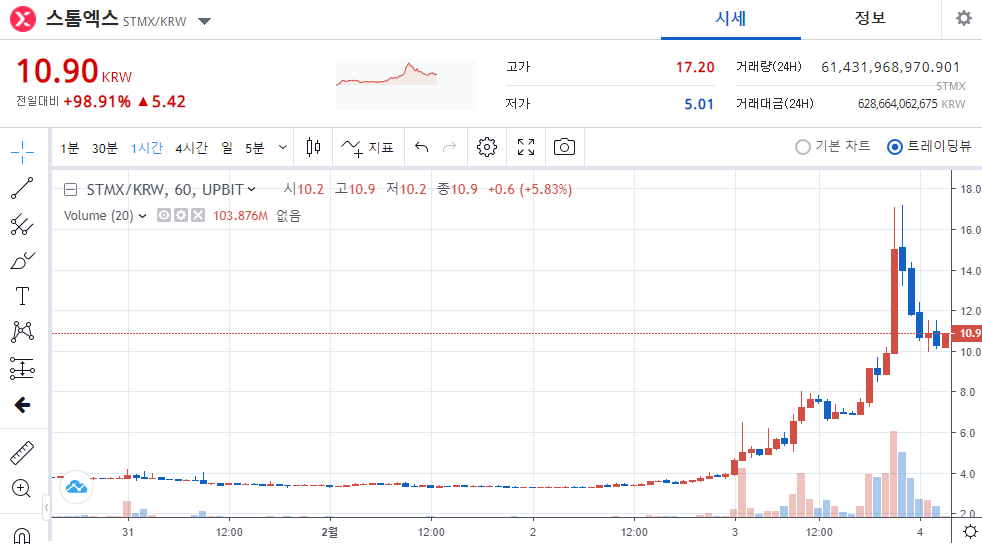Click the 2월 date label on time axis

point(329,532)
